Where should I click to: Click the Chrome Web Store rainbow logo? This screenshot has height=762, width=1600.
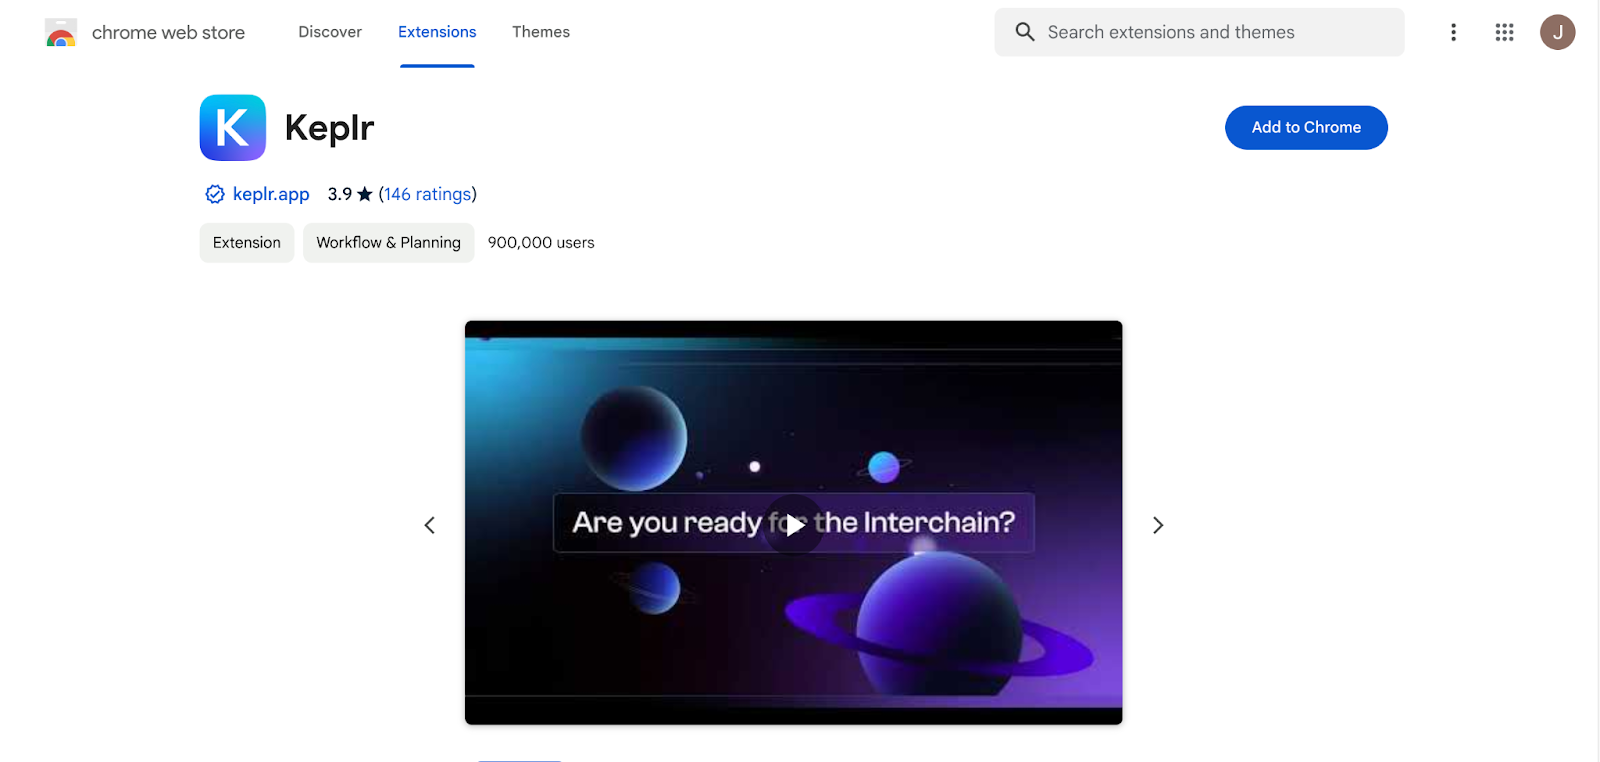pos(61,33)
